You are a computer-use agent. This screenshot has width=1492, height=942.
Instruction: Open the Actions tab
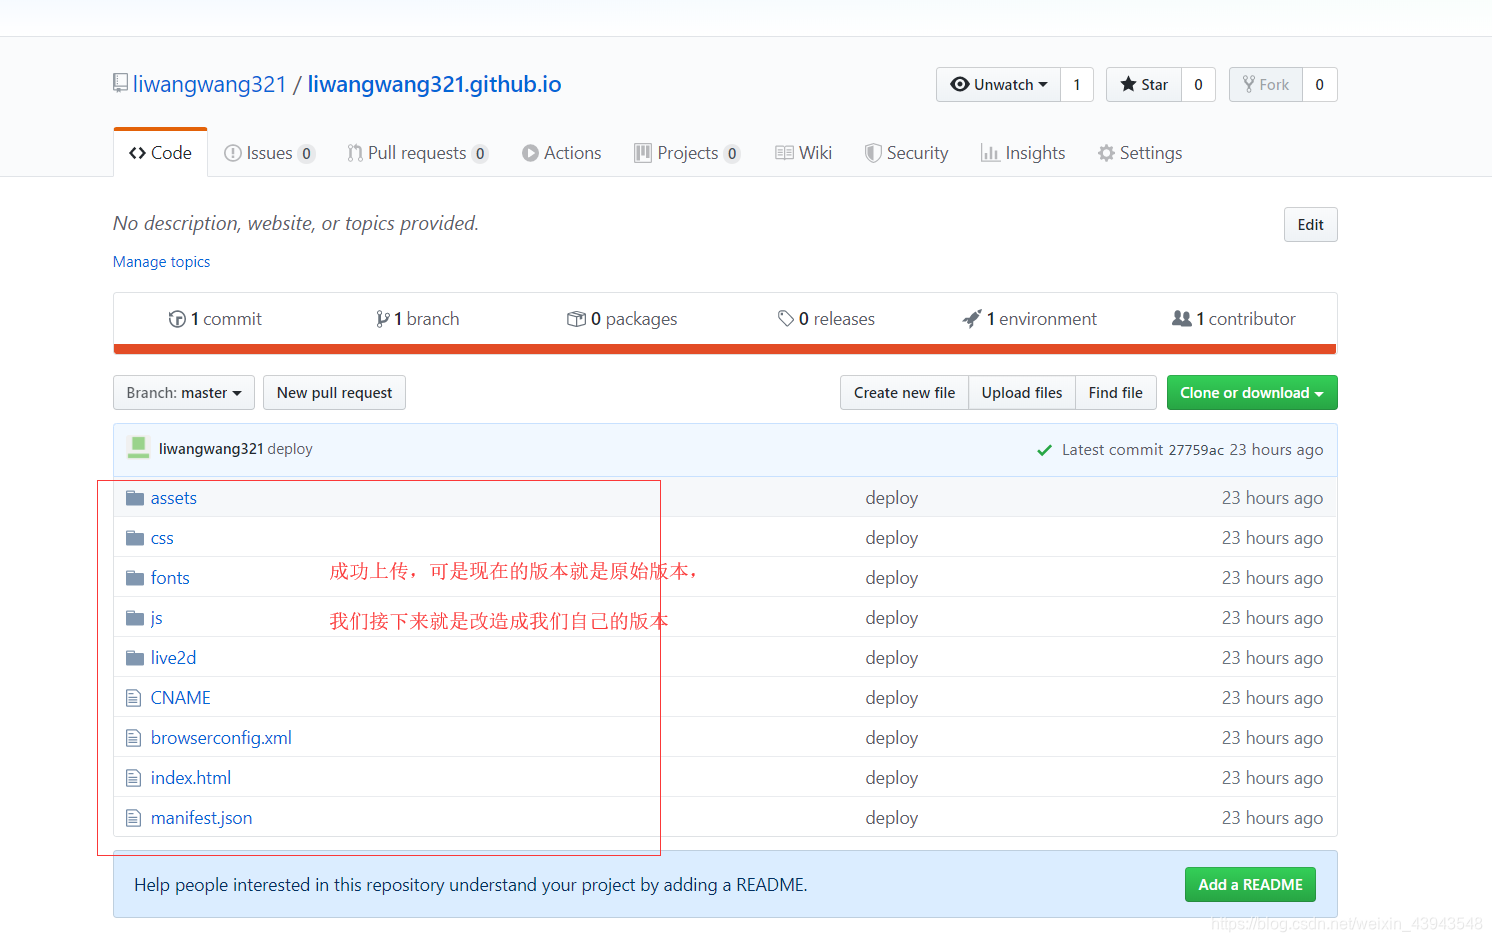(562, 153)
